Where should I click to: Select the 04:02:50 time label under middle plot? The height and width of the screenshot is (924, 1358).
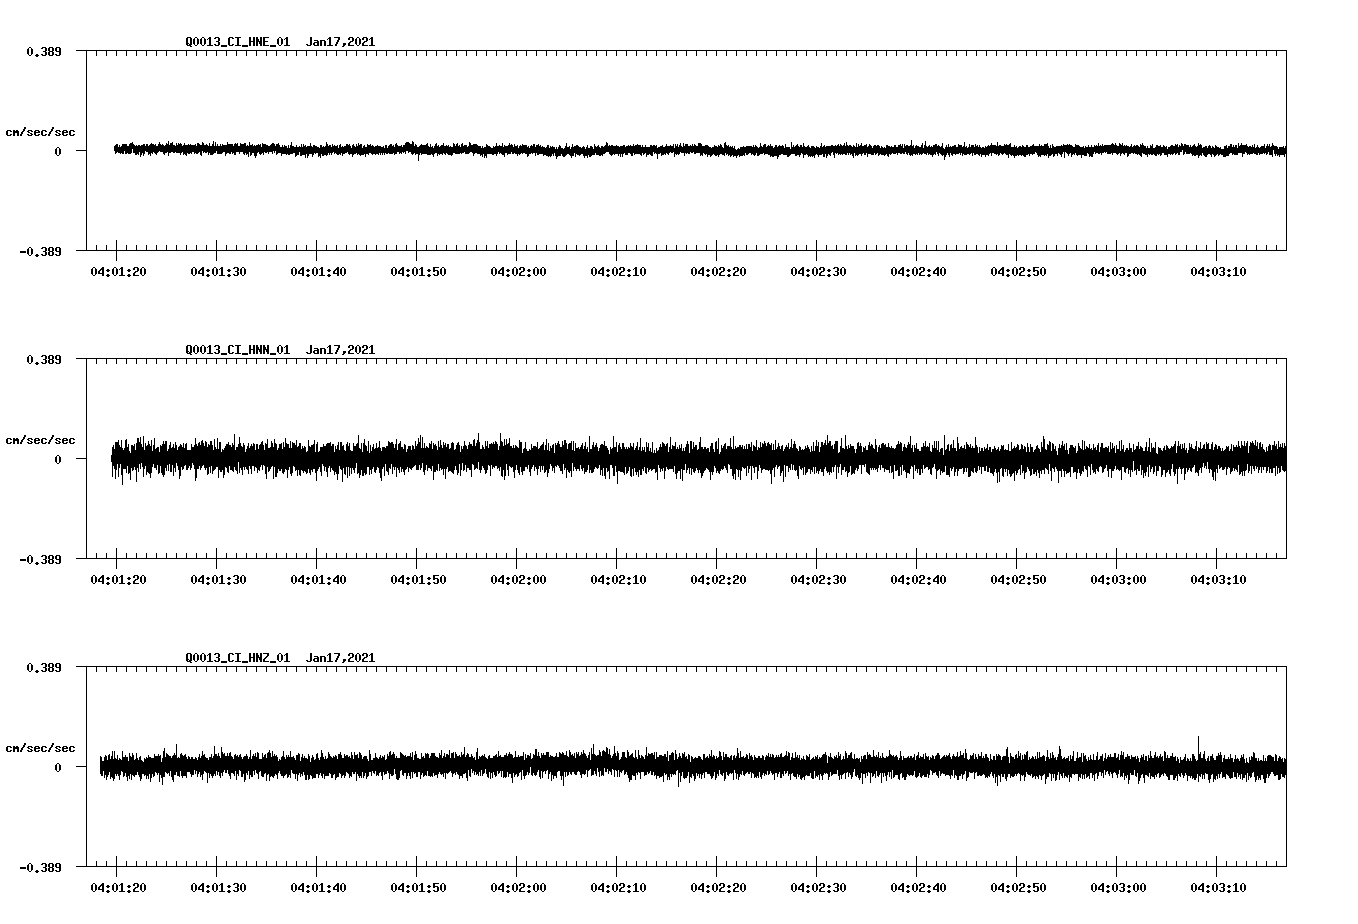(1016, 577)
